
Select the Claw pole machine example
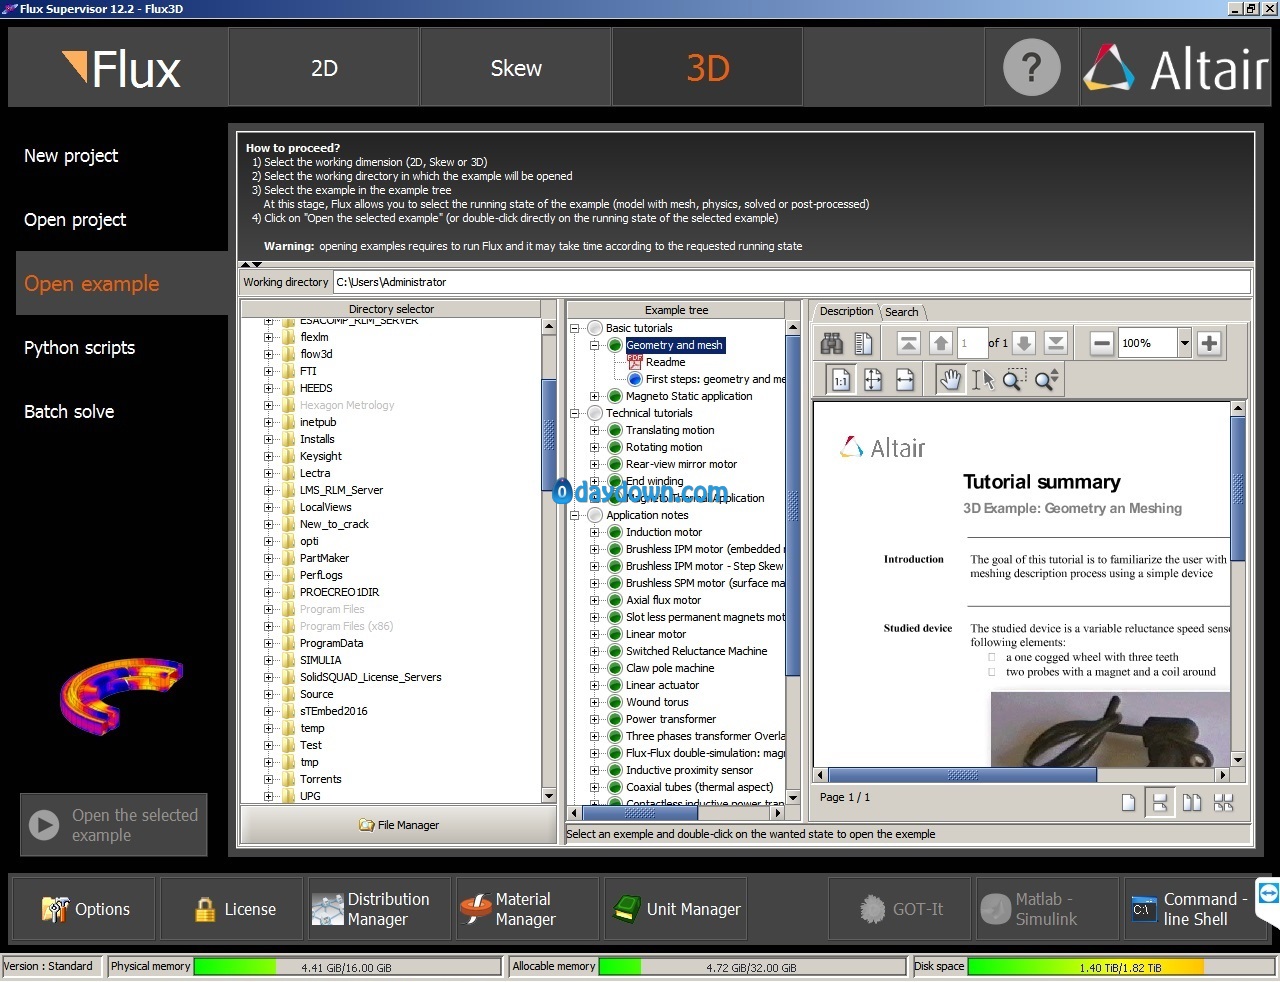pos(670,668)
